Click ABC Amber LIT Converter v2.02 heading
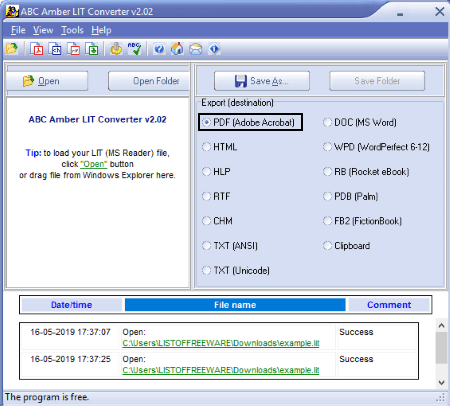 coord(97,119)
